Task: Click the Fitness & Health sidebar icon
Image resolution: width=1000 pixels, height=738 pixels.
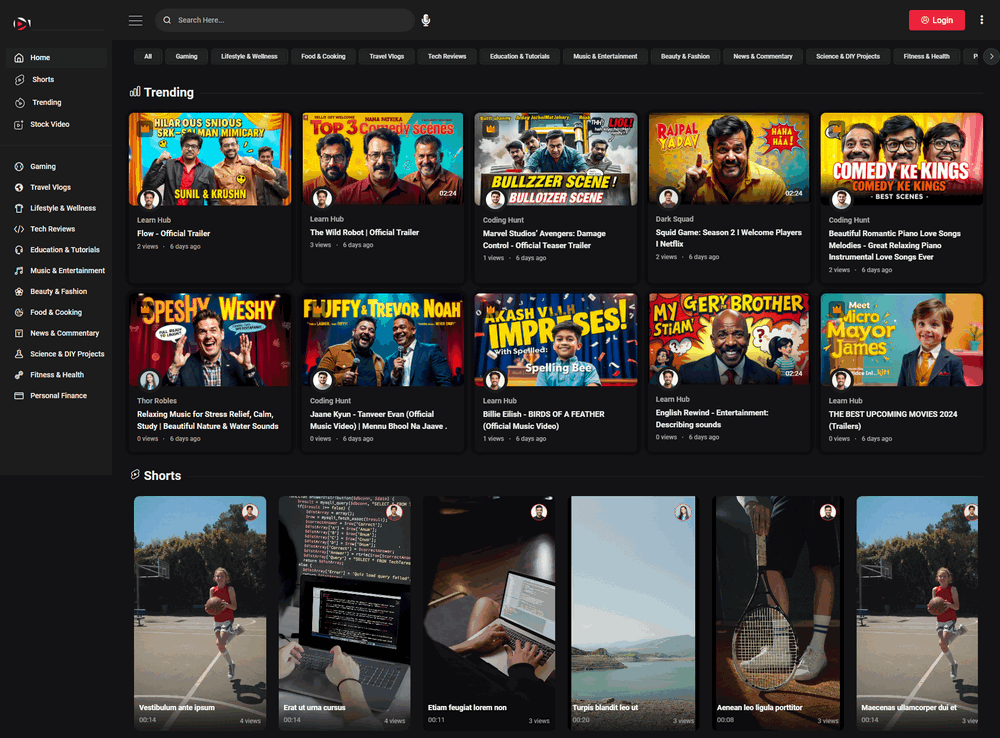Action: (19, 375)
